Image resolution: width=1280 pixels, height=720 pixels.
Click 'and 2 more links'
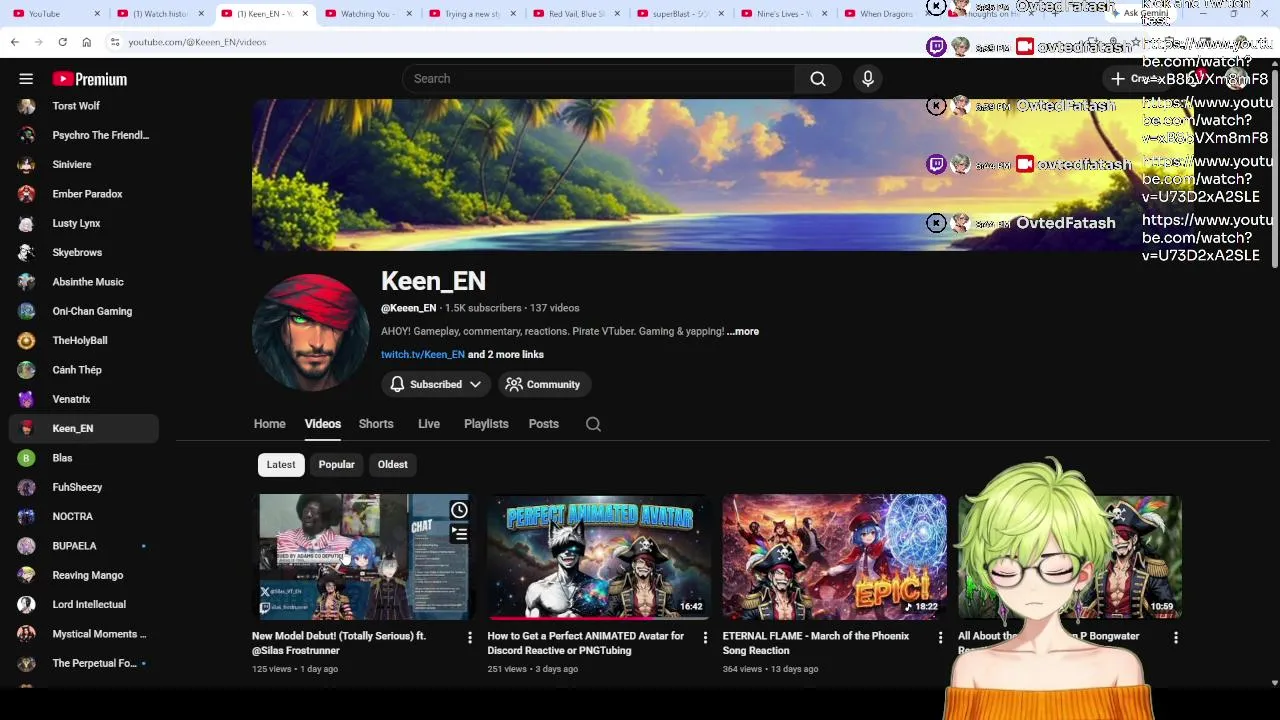(x=506, y=355)
